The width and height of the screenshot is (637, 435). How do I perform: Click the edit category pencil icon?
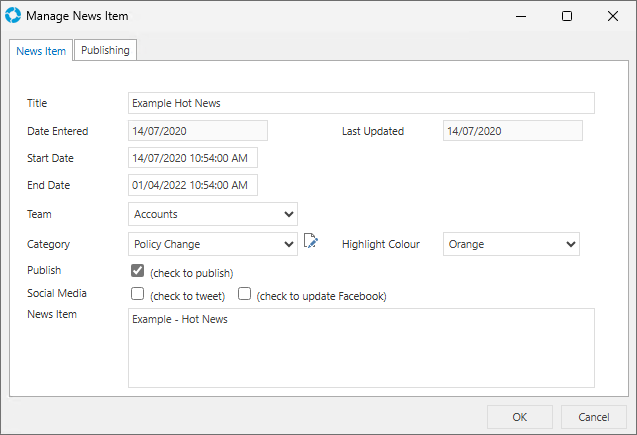coord(310,241)
